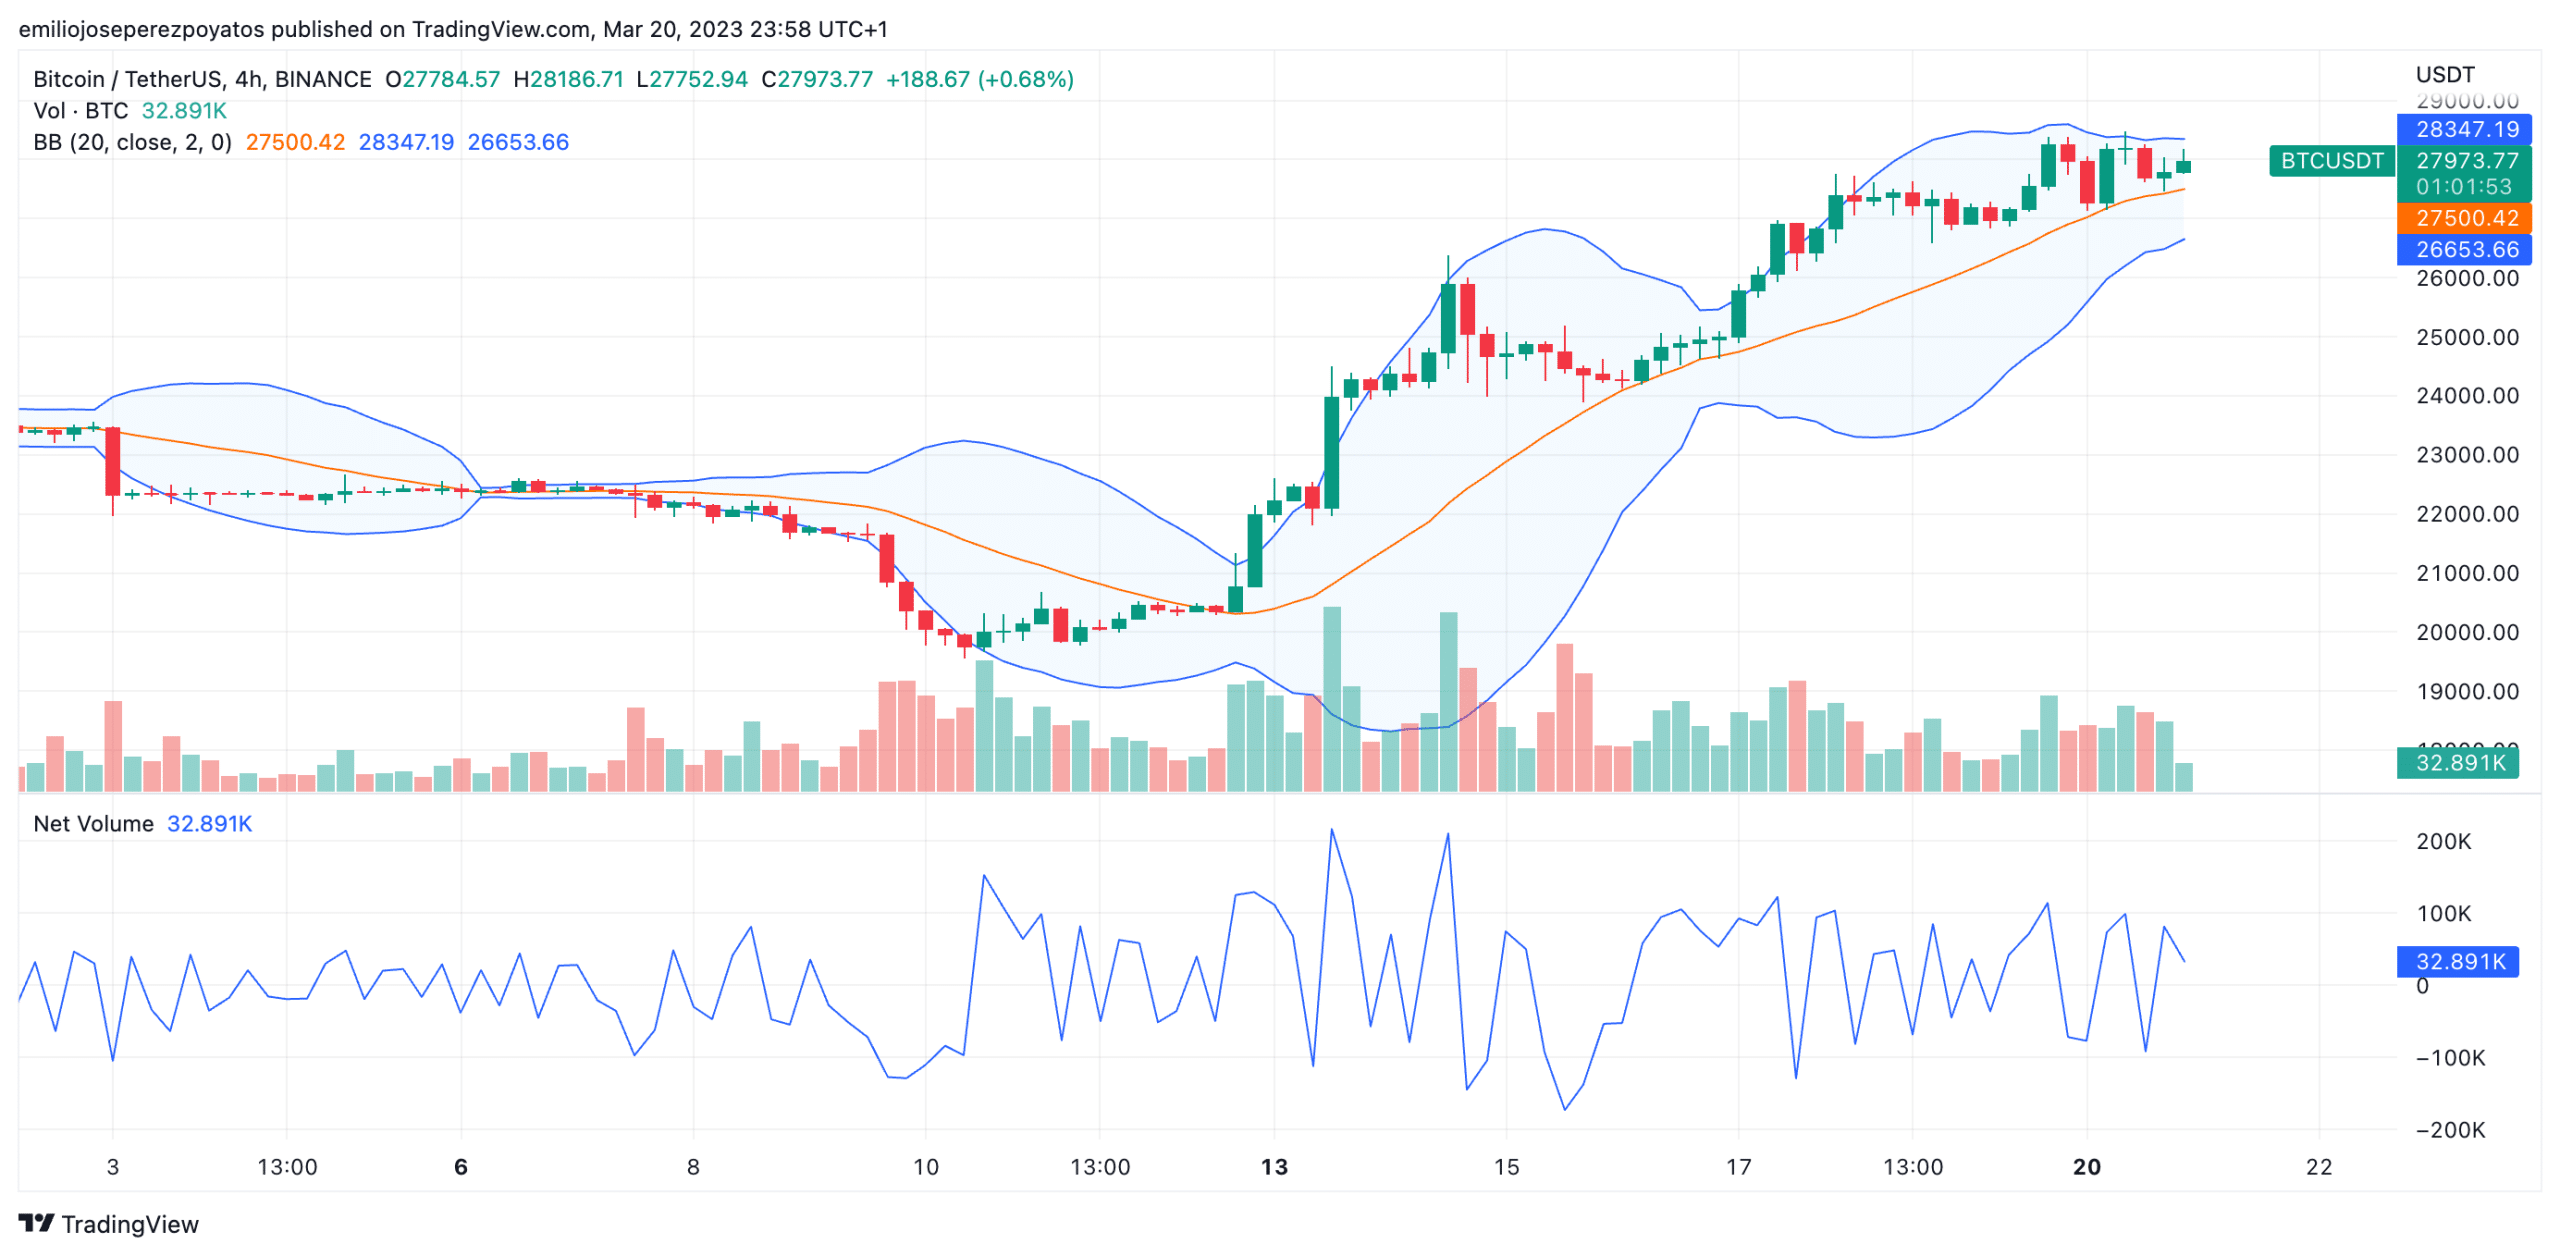Click the TradingView logo icon

36,1223
